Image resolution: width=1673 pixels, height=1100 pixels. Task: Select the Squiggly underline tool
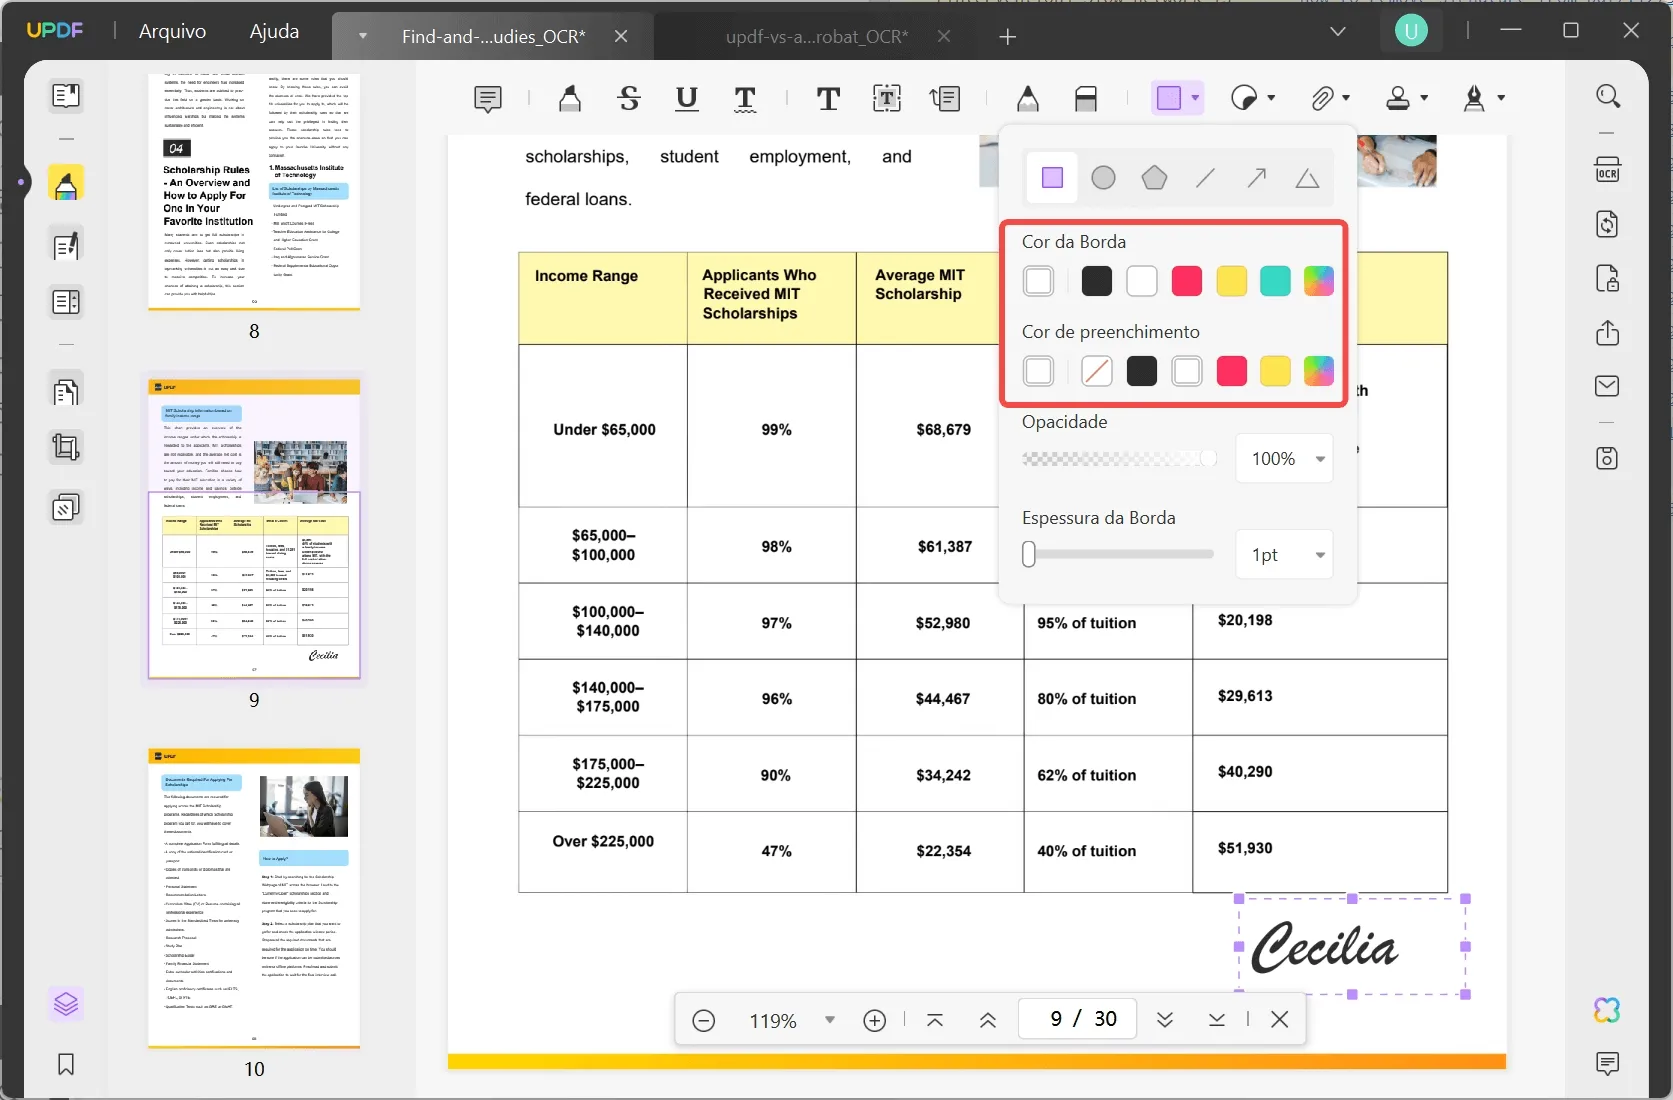[x=745, y=98]
